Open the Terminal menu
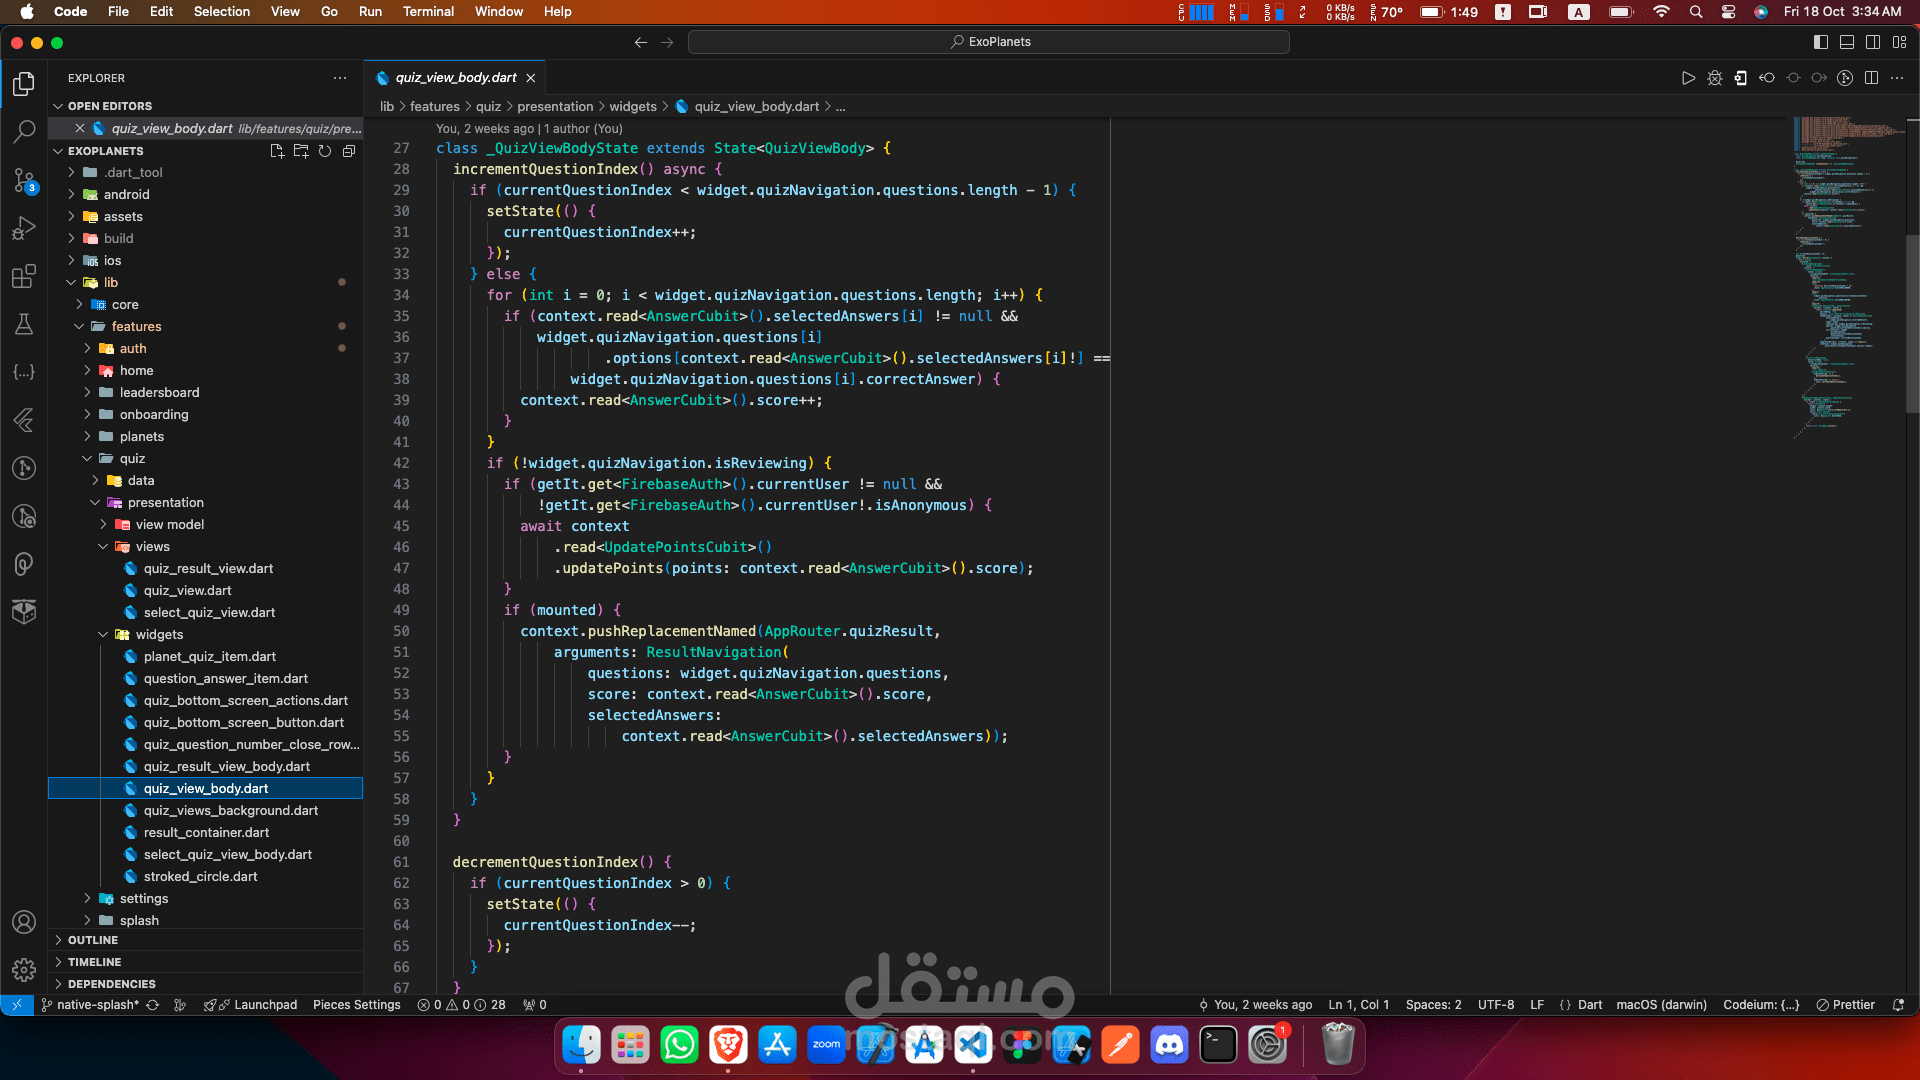The width and height of the screenshot is (1920, 1080). [x=428, y=11]
